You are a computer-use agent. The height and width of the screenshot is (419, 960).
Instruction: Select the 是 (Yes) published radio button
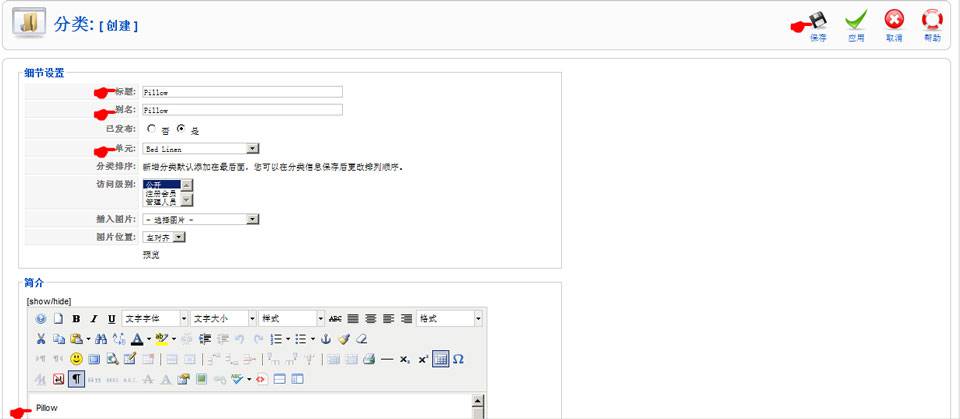coord(181,129)
